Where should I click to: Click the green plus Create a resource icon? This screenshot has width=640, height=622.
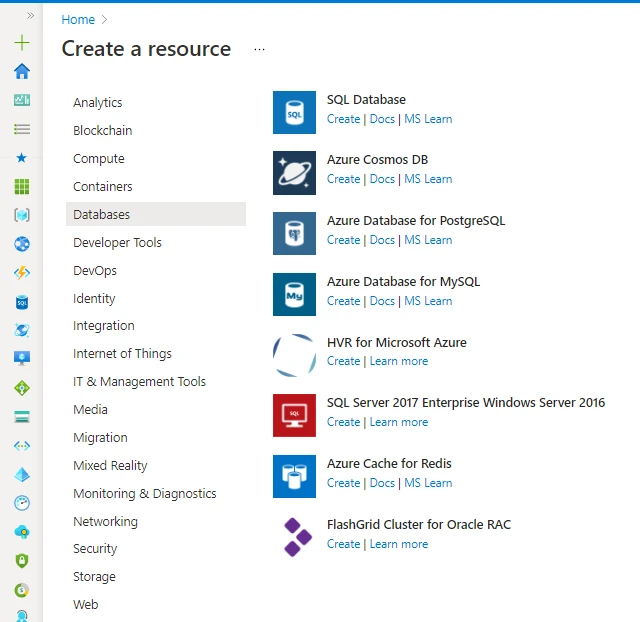click(x=22, y=43)
